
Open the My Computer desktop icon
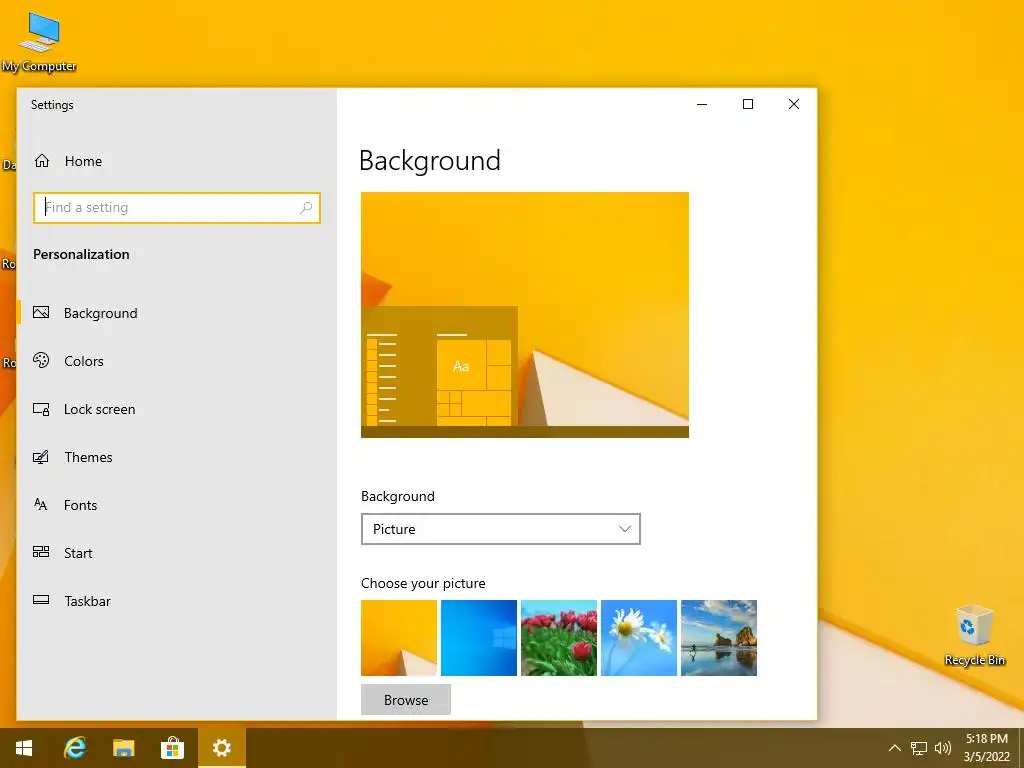[39, 42]
